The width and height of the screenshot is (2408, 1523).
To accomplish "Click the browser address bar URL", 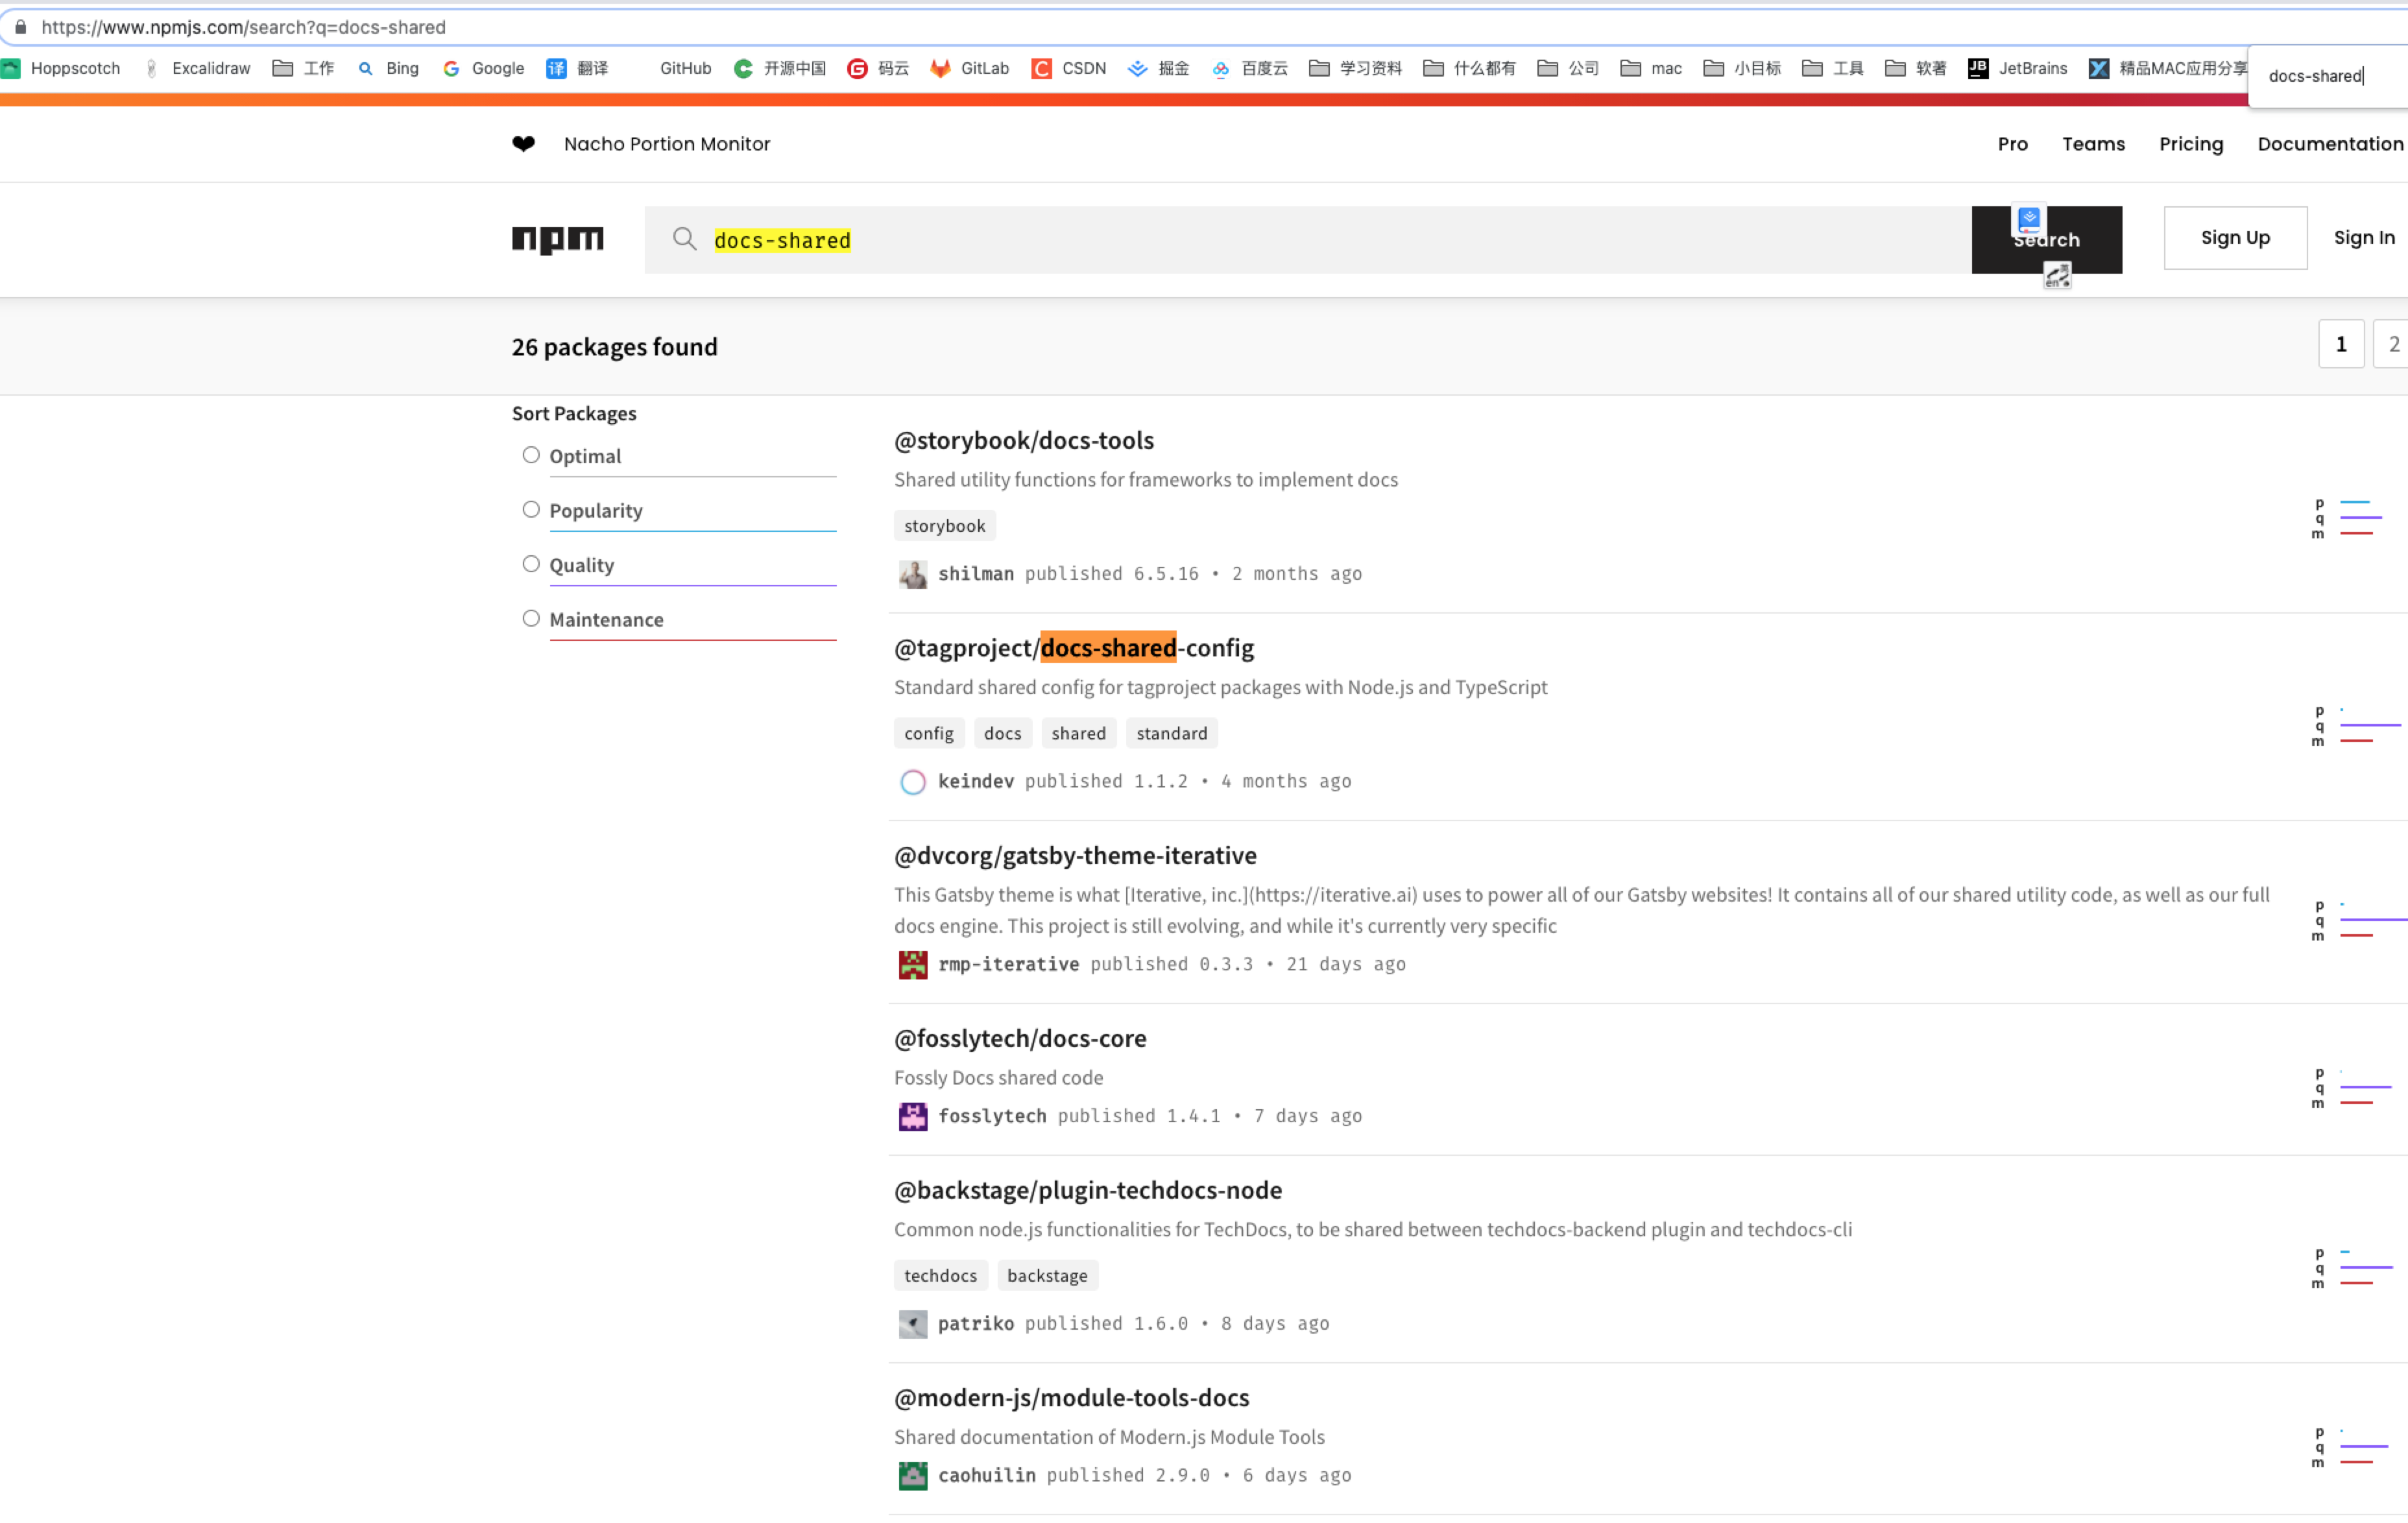I will pos(243,27).
